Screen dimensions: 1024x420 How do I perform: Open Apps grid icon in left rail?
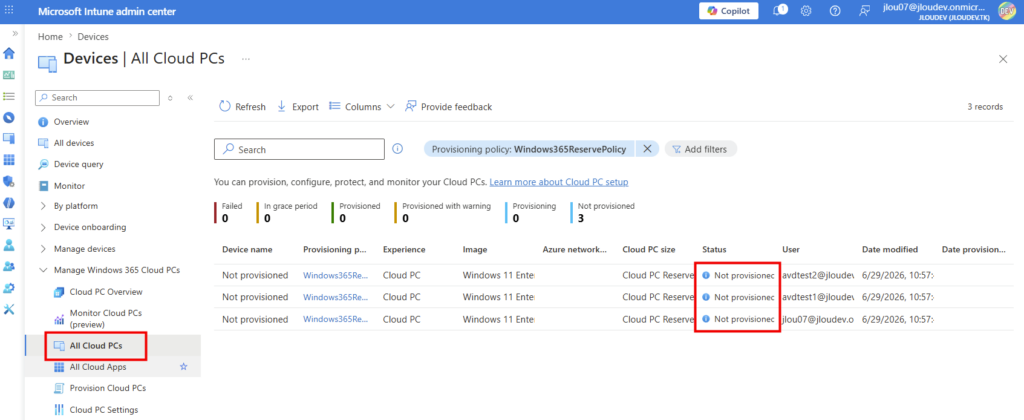click(x=9, y=160)
